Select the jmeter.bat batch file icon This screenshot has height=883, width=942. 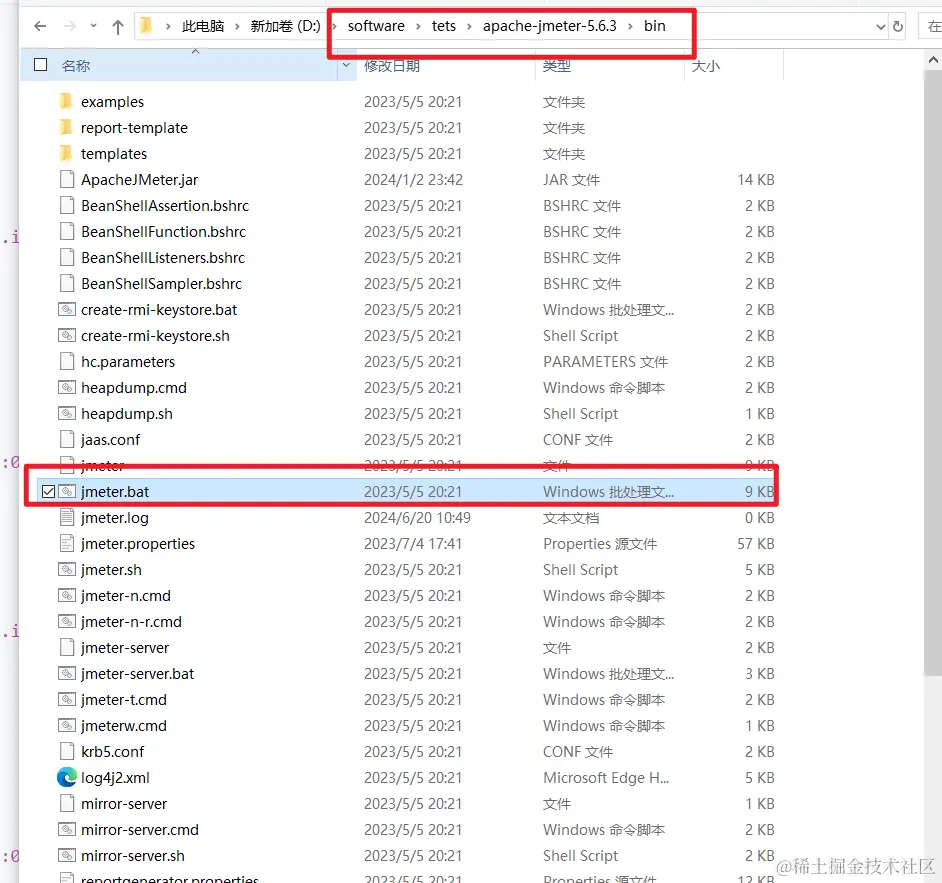(67, 491)
